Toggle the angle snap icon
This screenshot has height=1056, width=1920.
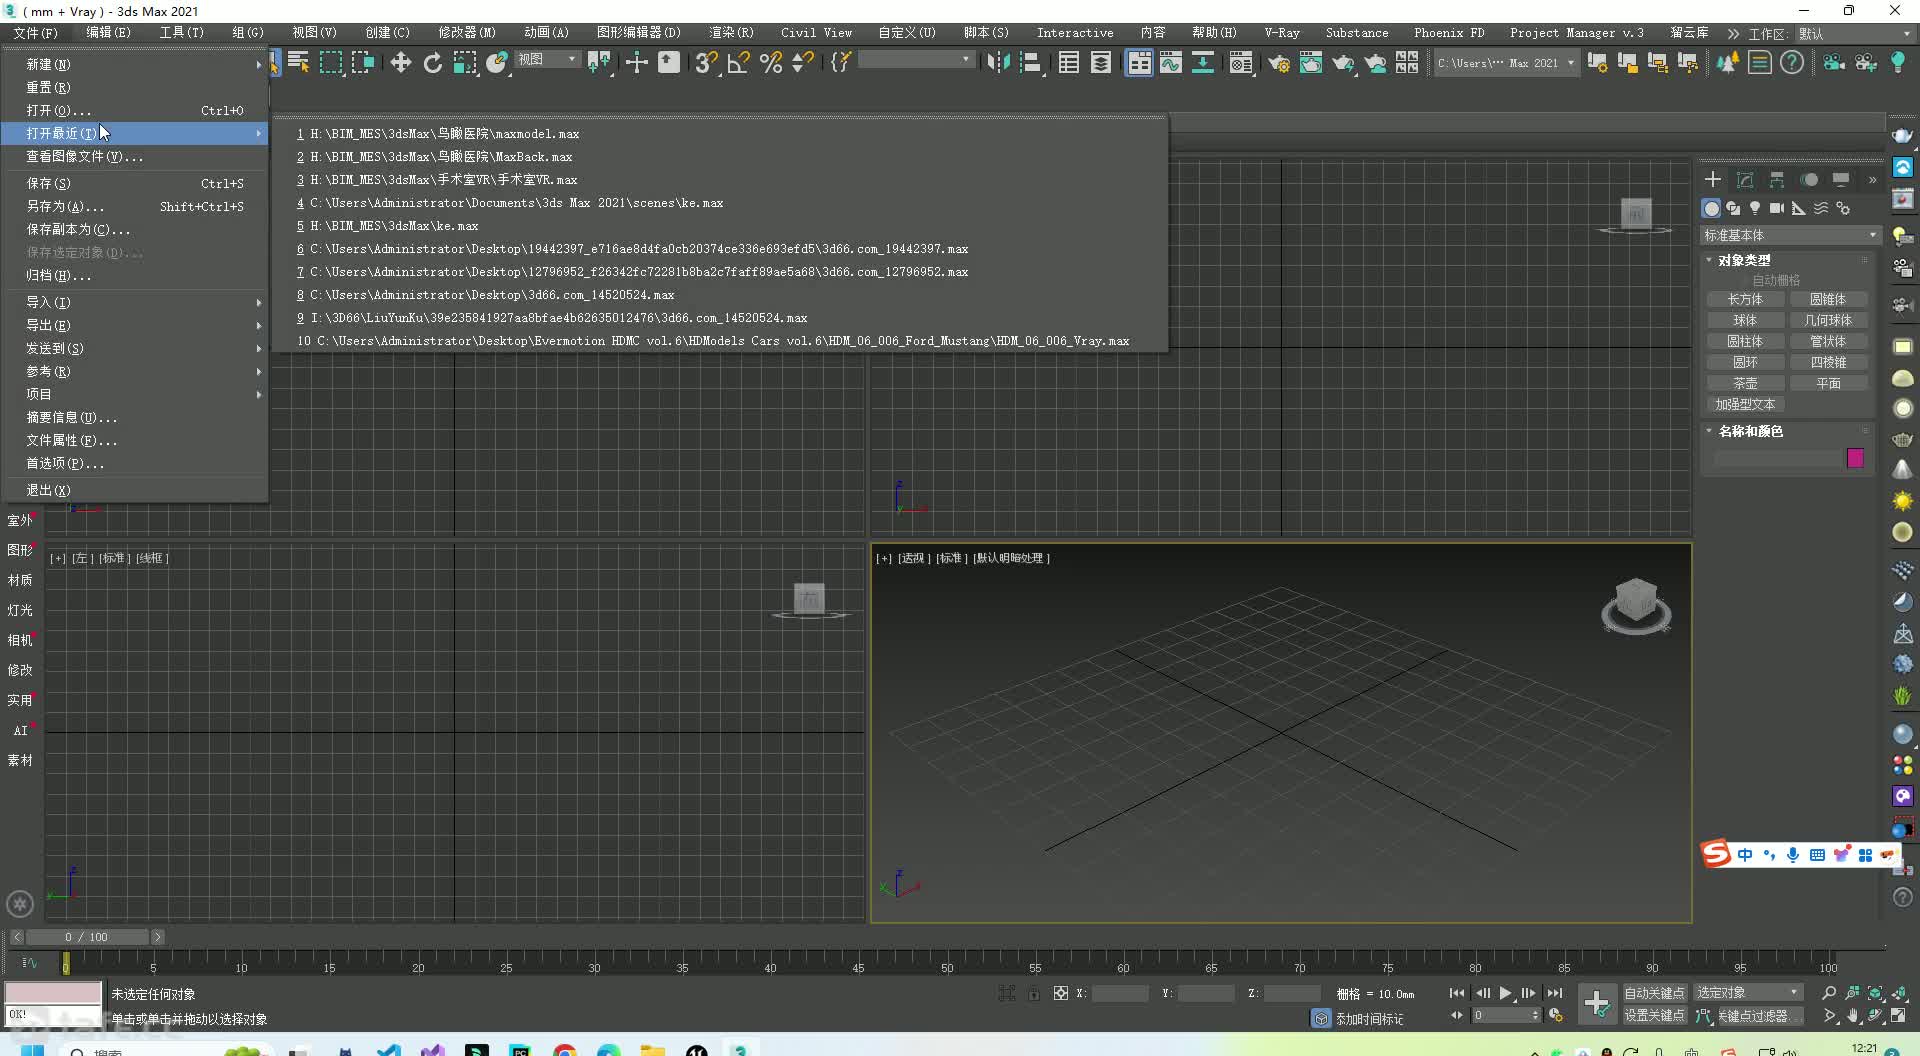point(738,63)
